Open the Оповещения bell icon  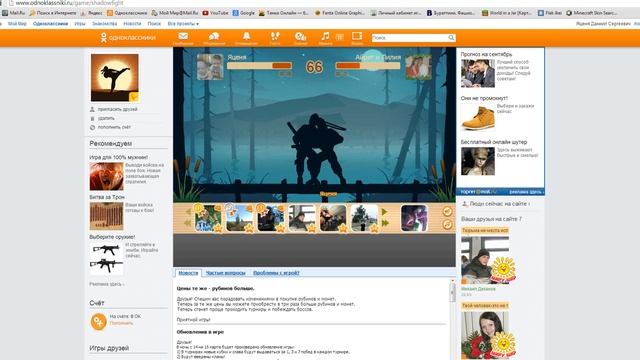(246, 36)
